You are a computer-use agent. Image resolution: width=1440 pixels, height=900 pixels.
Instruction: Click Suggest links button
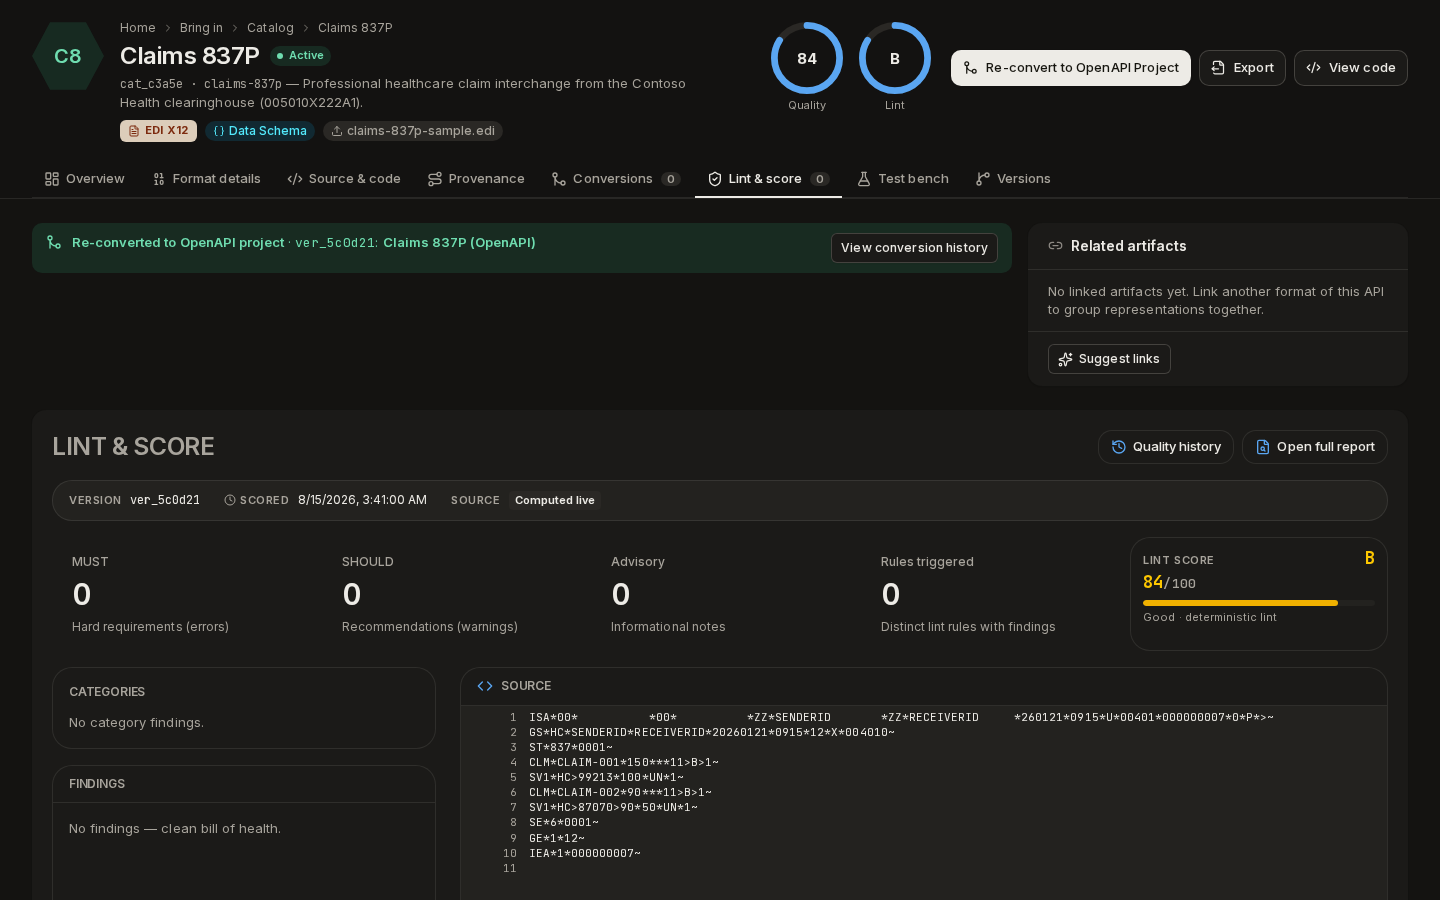[x=1109, y=359]
